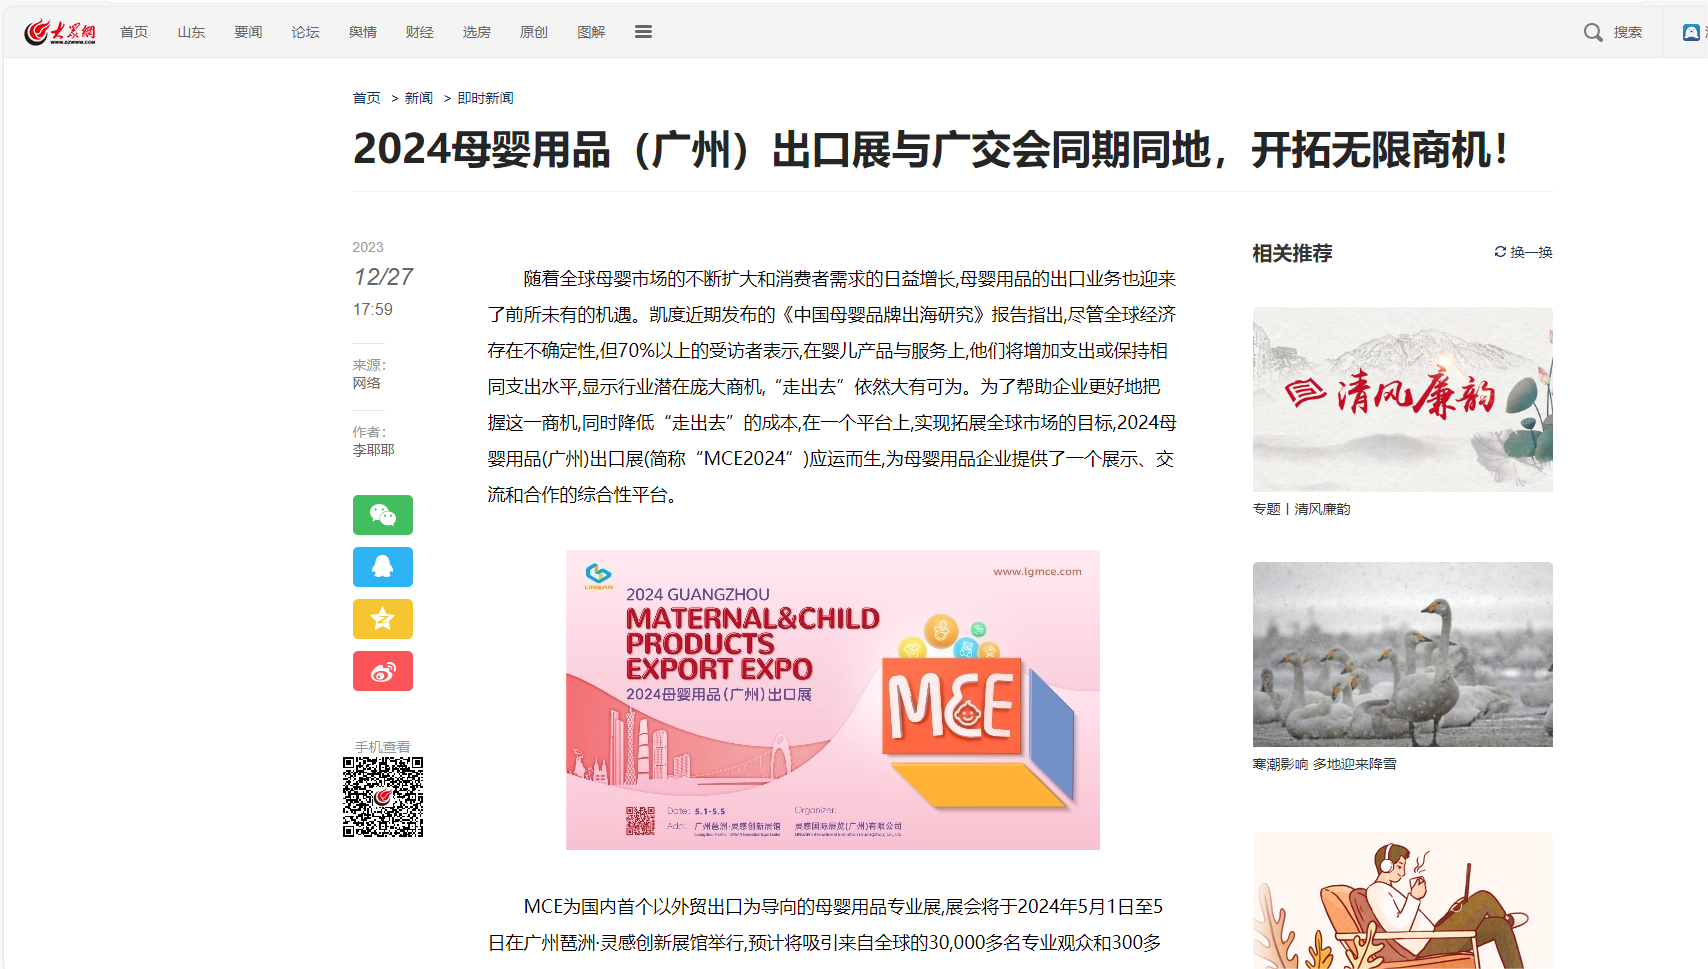This screenshot has height=969, width=1708.
Task: Open the 选房 nav item
Action: pyautogui.click(x=476, y=32)
